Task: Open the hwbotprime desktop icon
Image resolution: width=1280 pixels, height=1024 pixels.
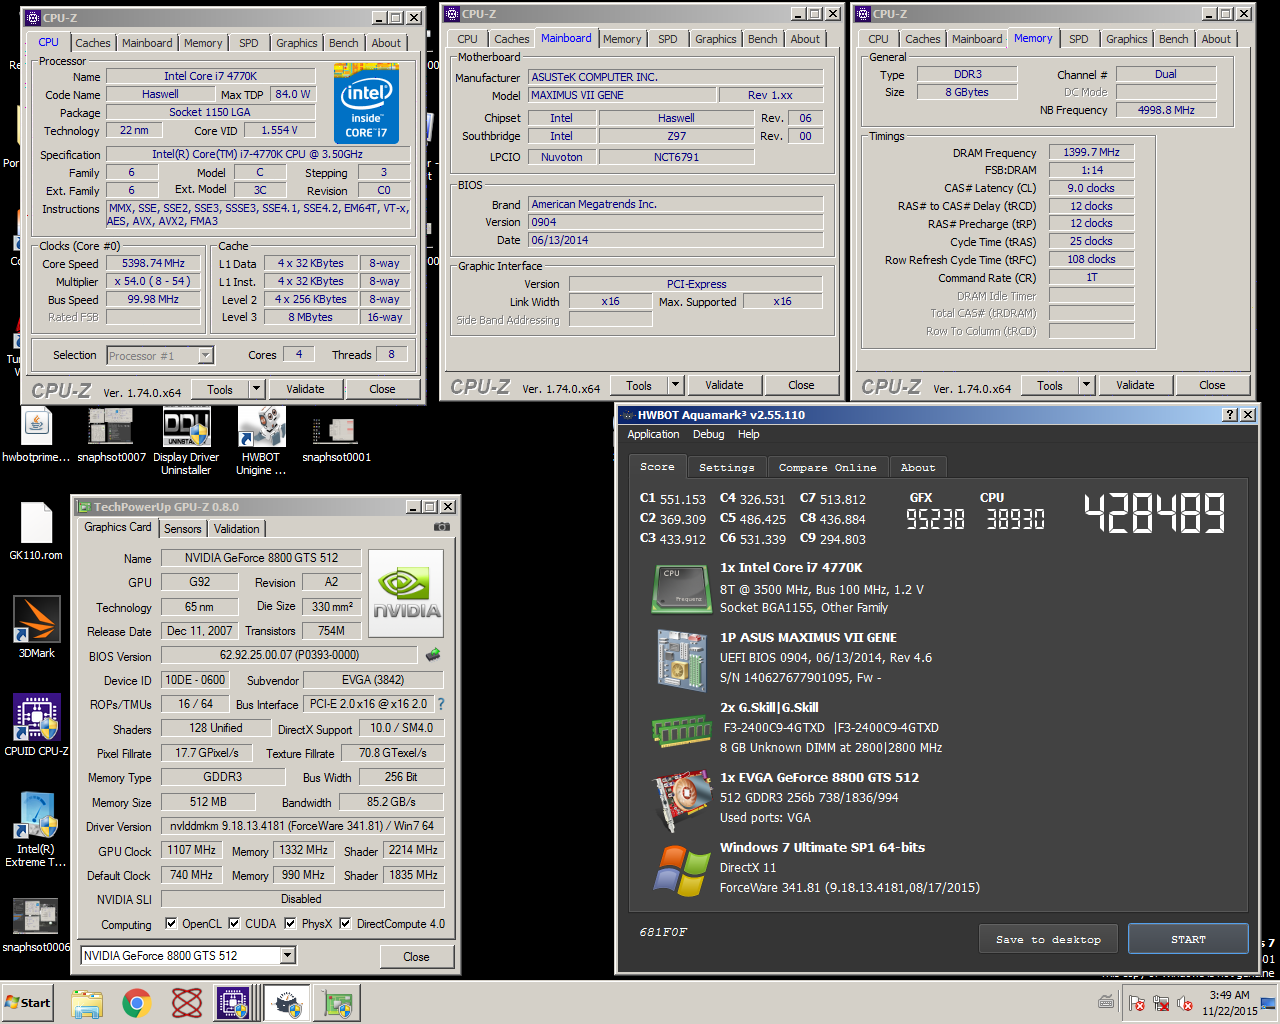Action: click(36, 428)
